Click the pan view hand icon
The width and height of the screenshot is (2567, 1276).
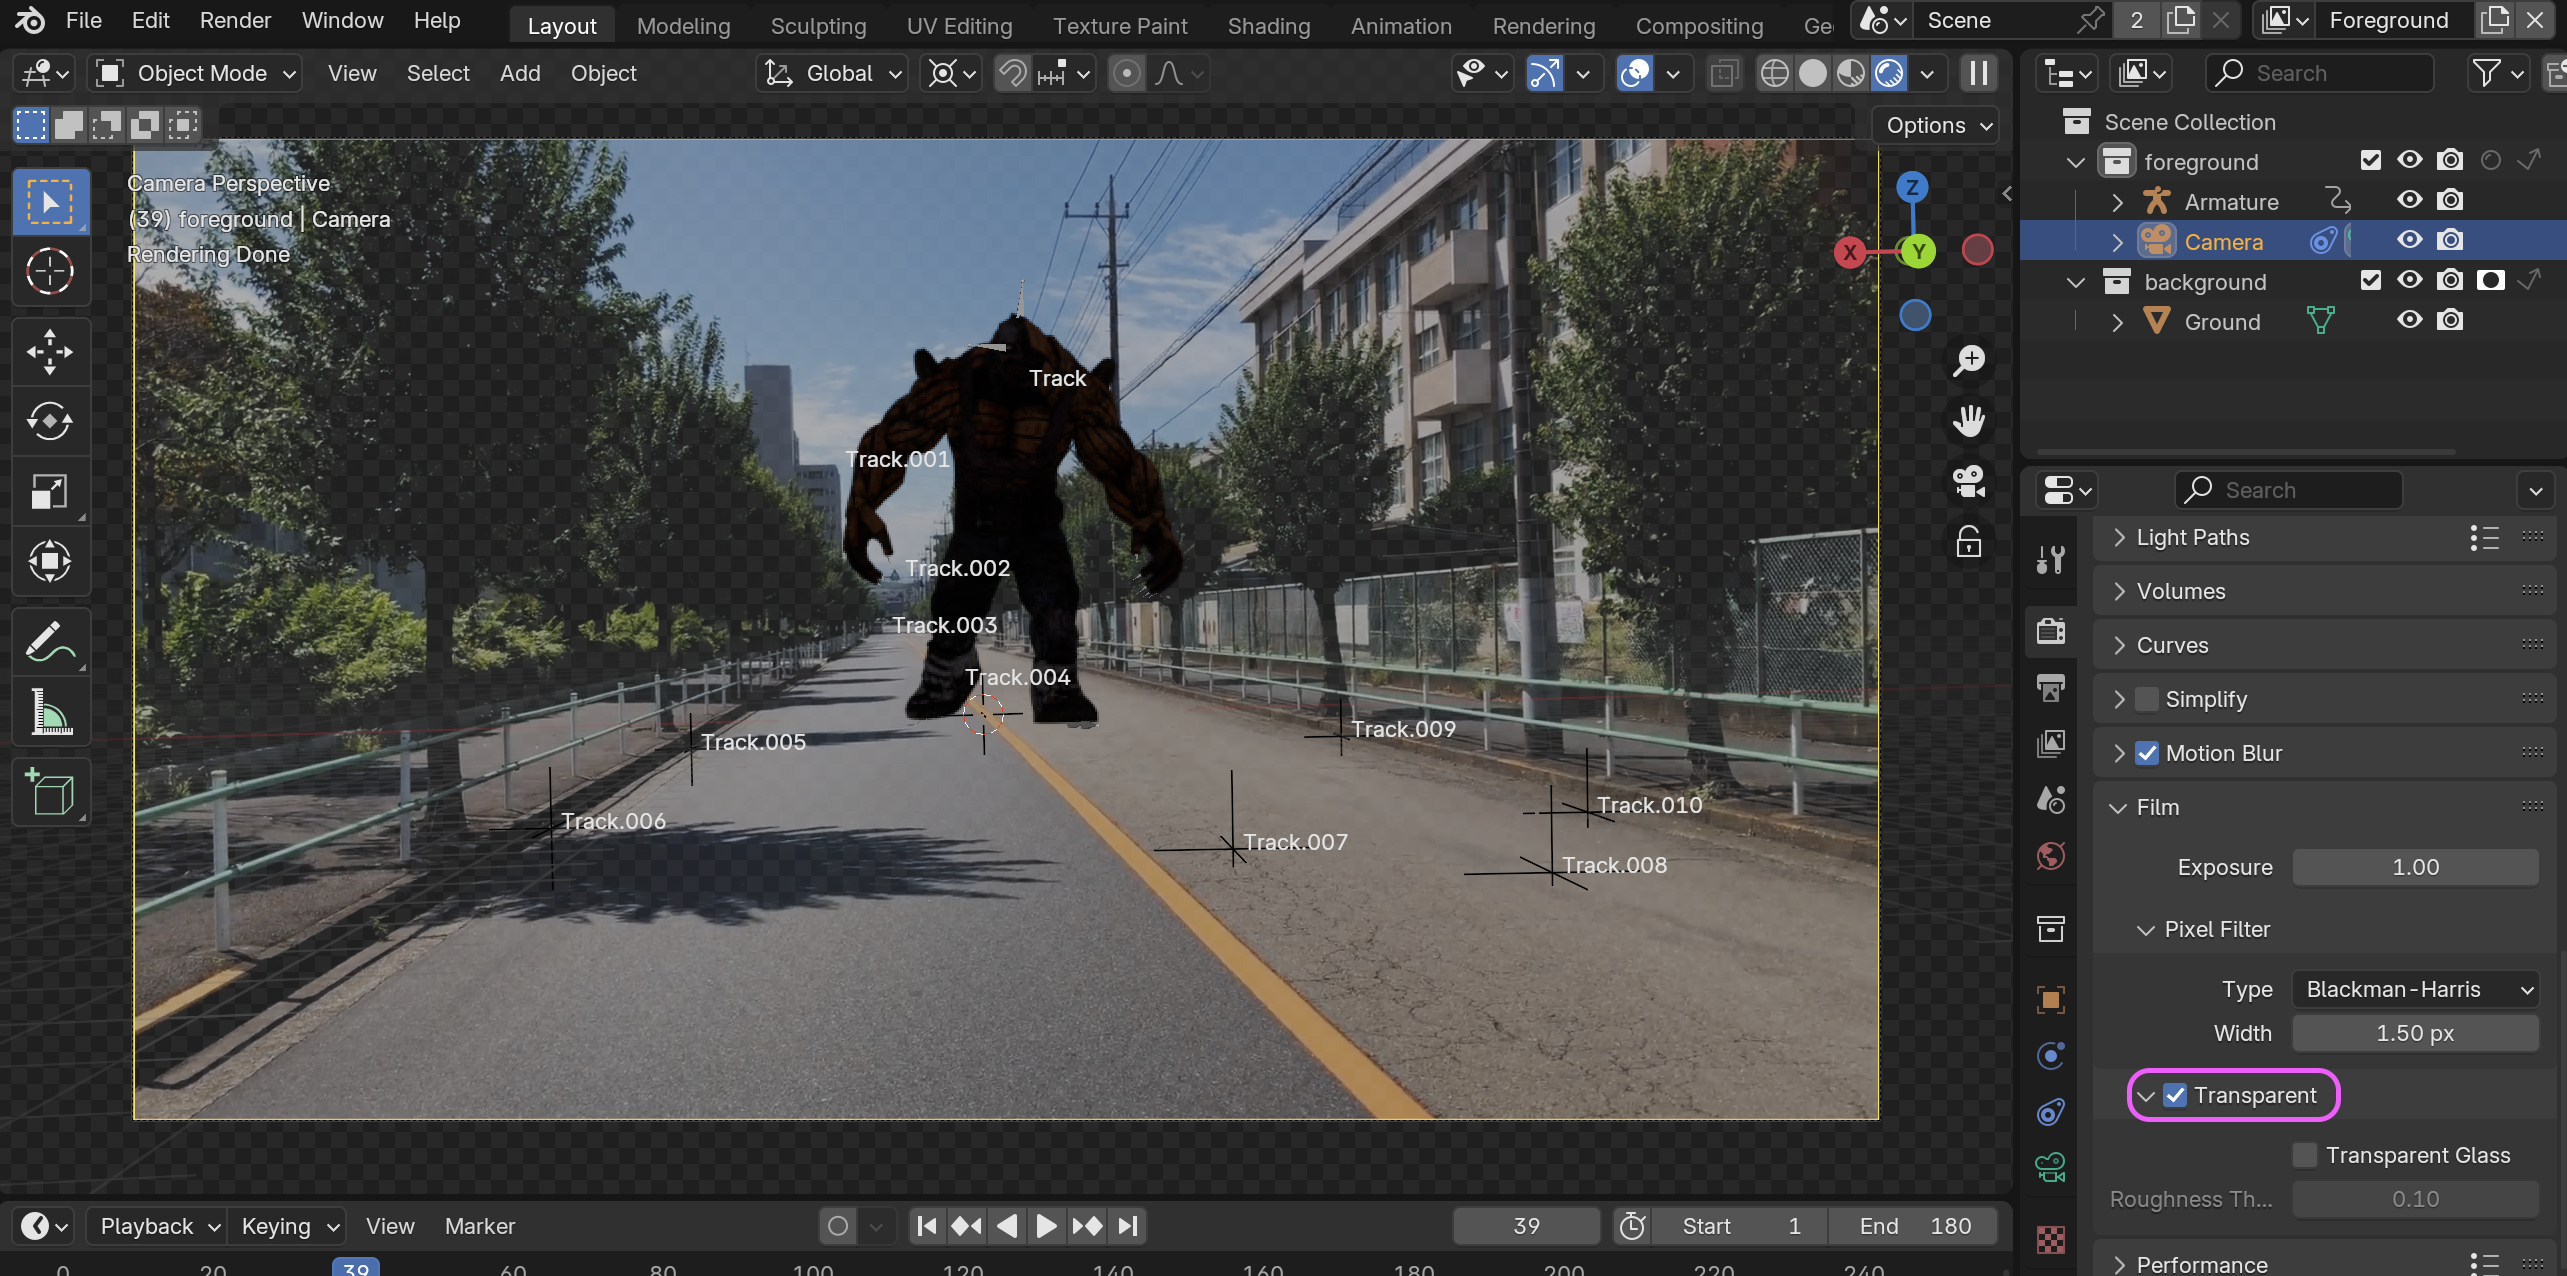tap(1969, 421)
